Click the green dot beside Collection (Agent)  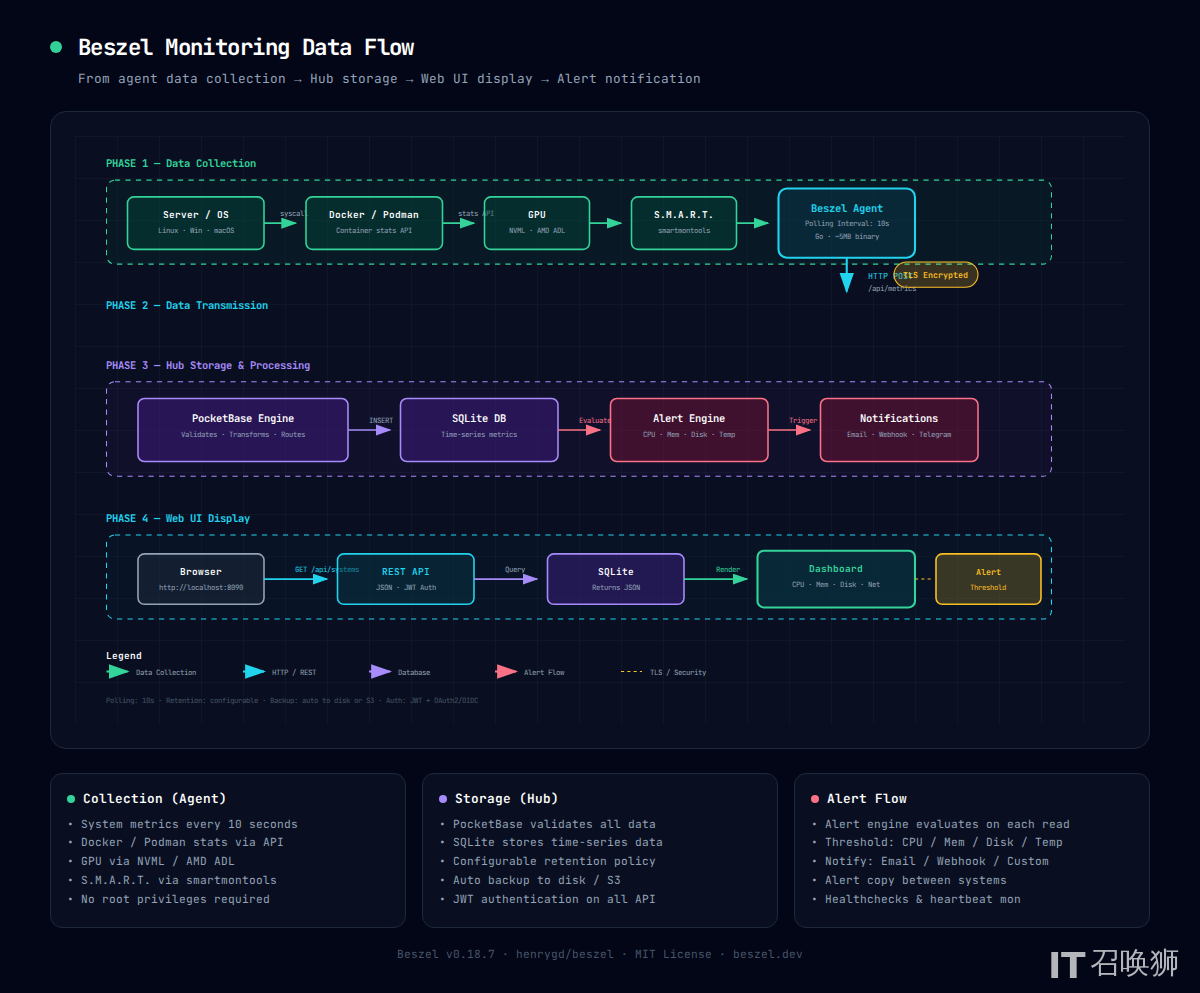click(71, 799)
